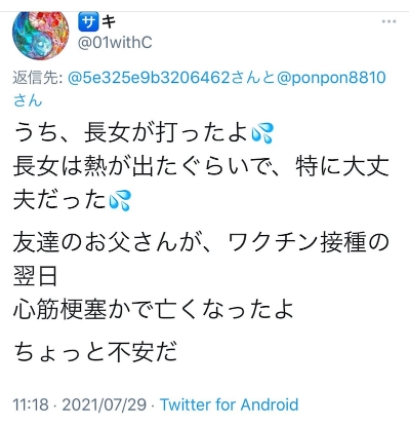
Task: Open the colorful yin-yang profile avatar
Action: point(40,35)
